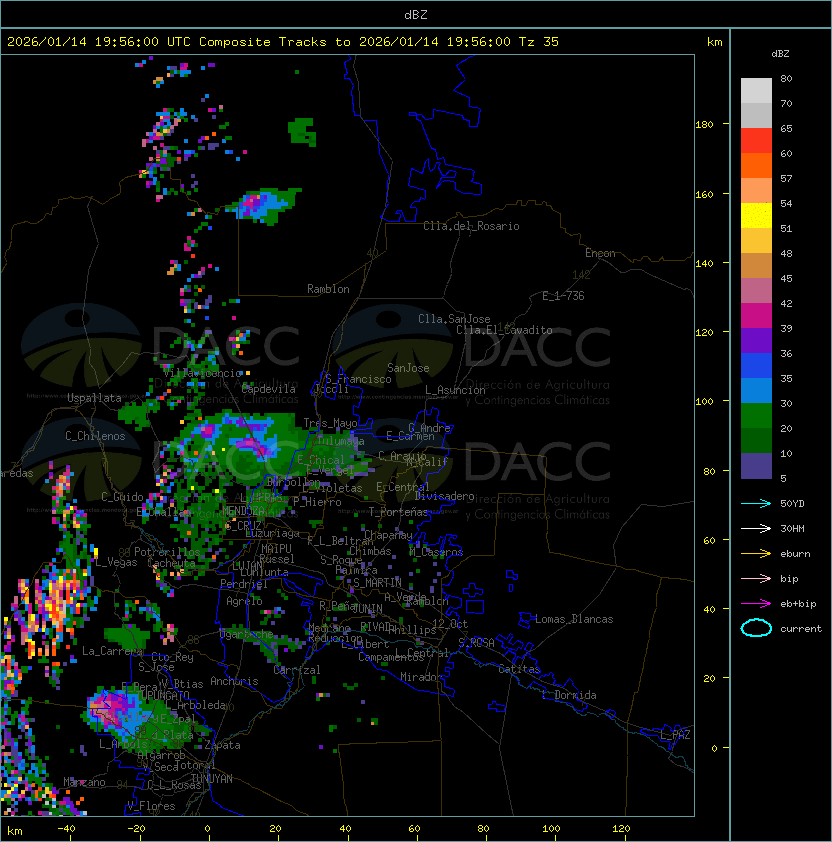
Task: Click the 'L_Vegas' map label
Action: pyautogui.click(x=116, y=562)
